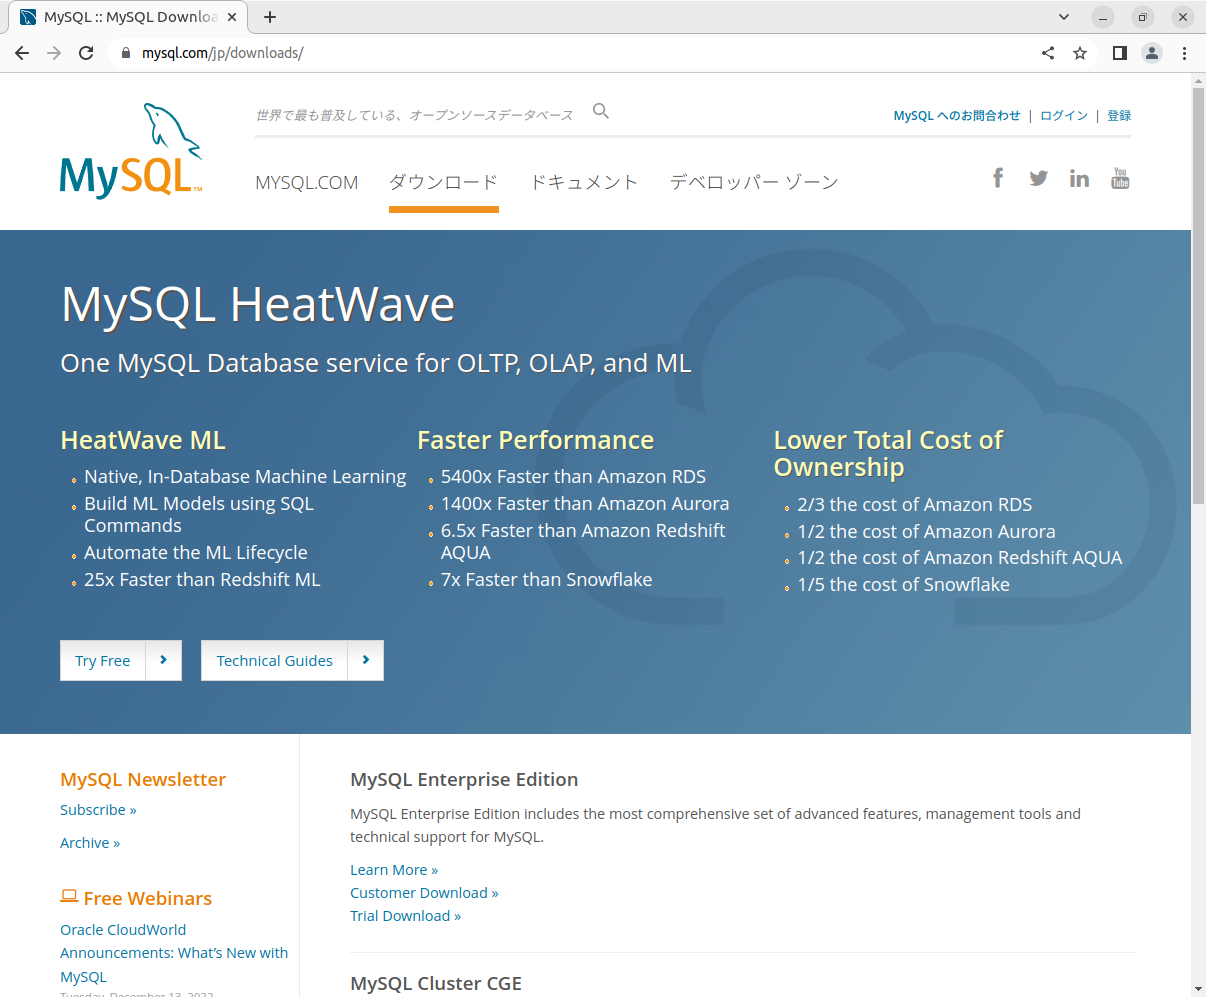
Task: Visit MySQL Facebook page icon
Action: [998, 178]
